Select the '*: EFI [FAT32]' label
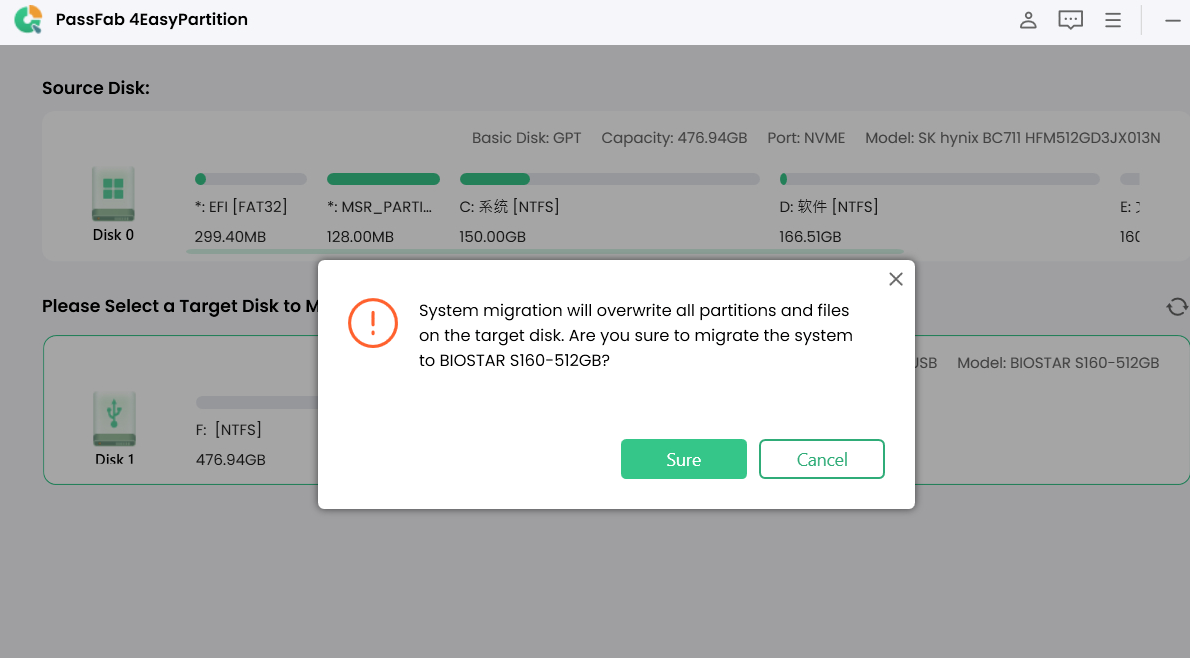The image size is (1190, 658). click(x=241, y=206)
